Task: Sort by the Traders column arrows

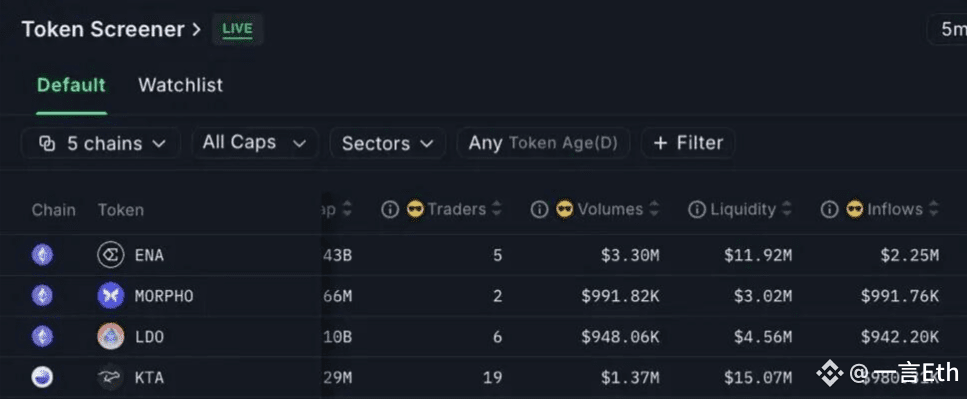Action: [x=496, y=210]
